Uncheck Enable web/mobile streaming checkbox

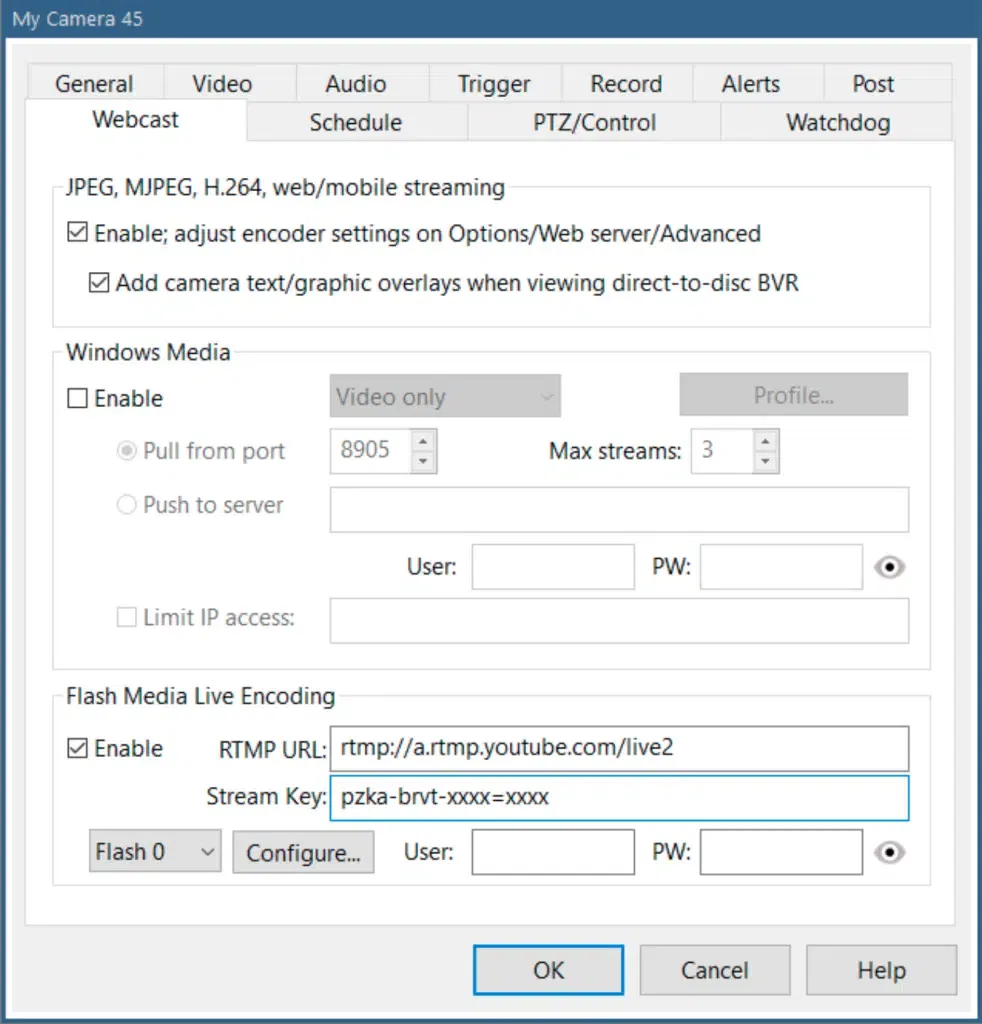coord(77,234)
